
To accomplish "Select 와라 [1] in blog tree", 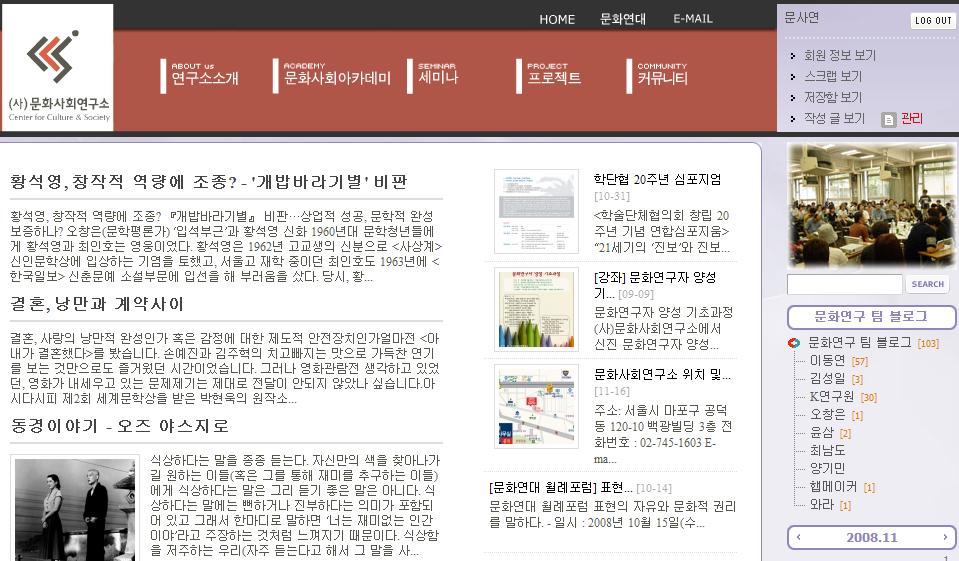I will tap(830, 505).
